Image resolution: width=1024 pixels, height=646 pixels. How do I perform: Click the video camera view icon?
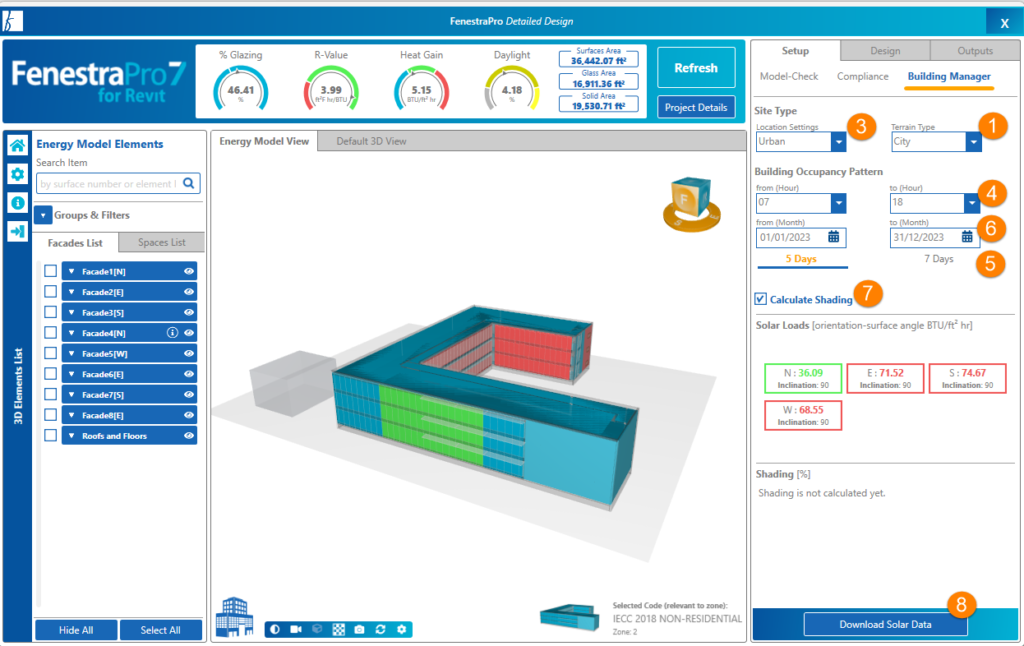[296, 629]
